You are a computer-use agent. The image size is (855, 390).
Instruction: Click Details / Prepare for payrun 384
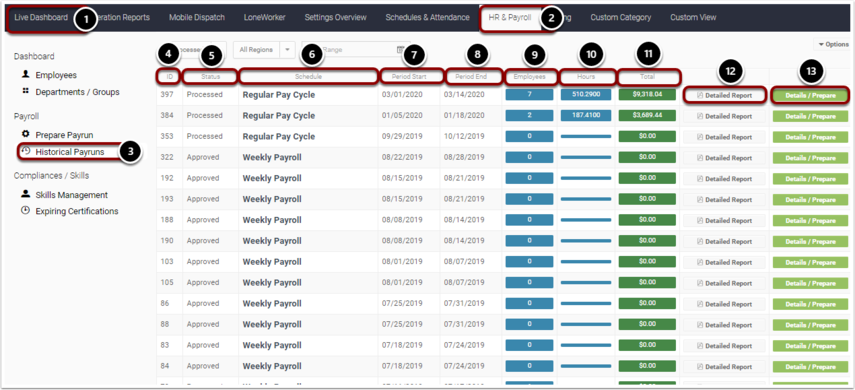click(x=810, y=116)
